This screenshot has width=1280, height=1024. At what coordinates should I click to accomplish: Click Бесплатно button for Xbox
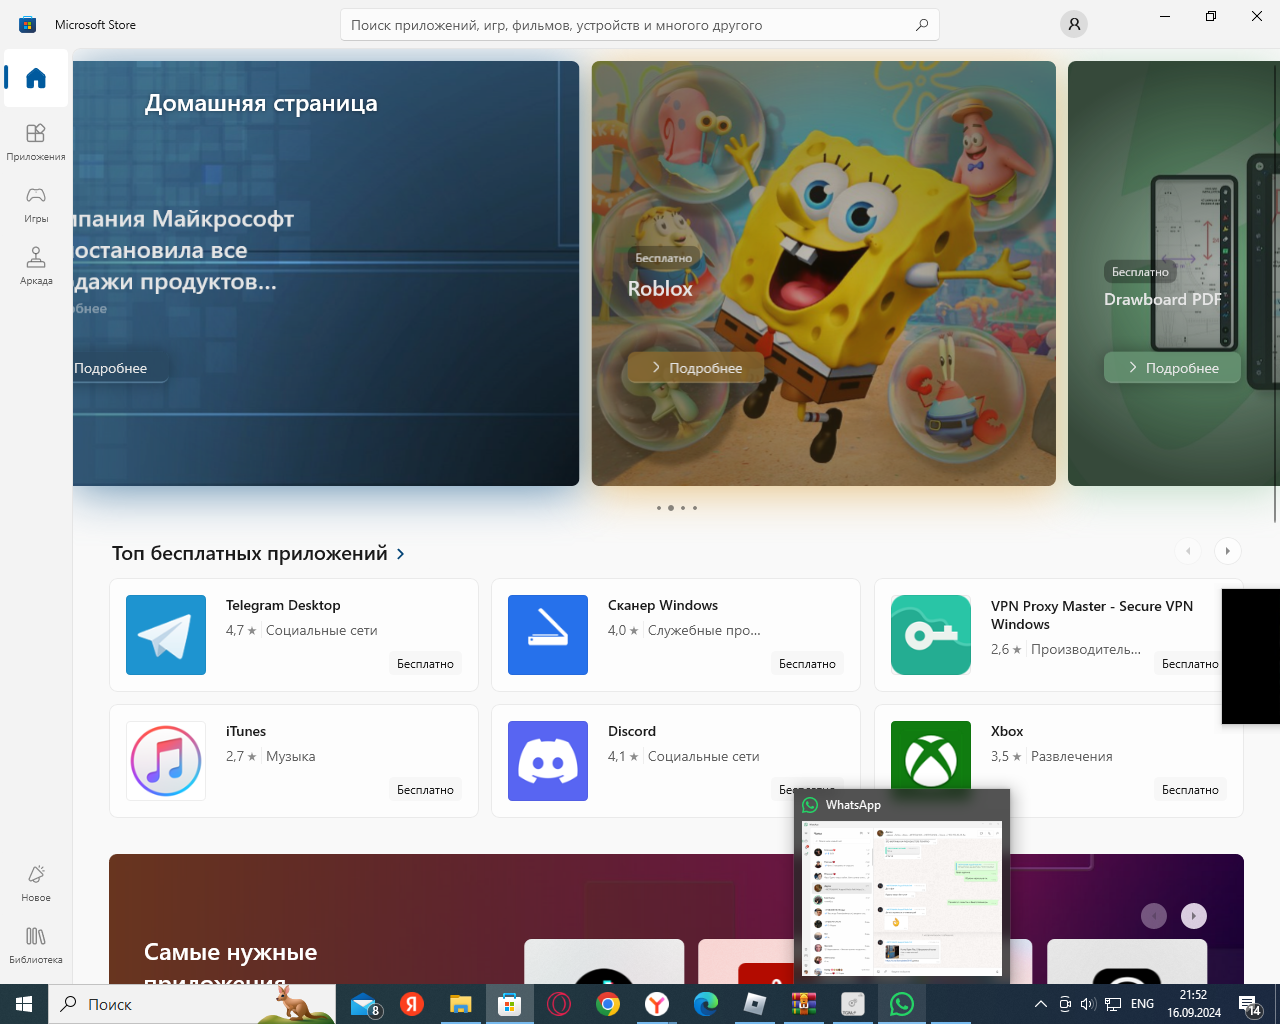pos(1190,790)
